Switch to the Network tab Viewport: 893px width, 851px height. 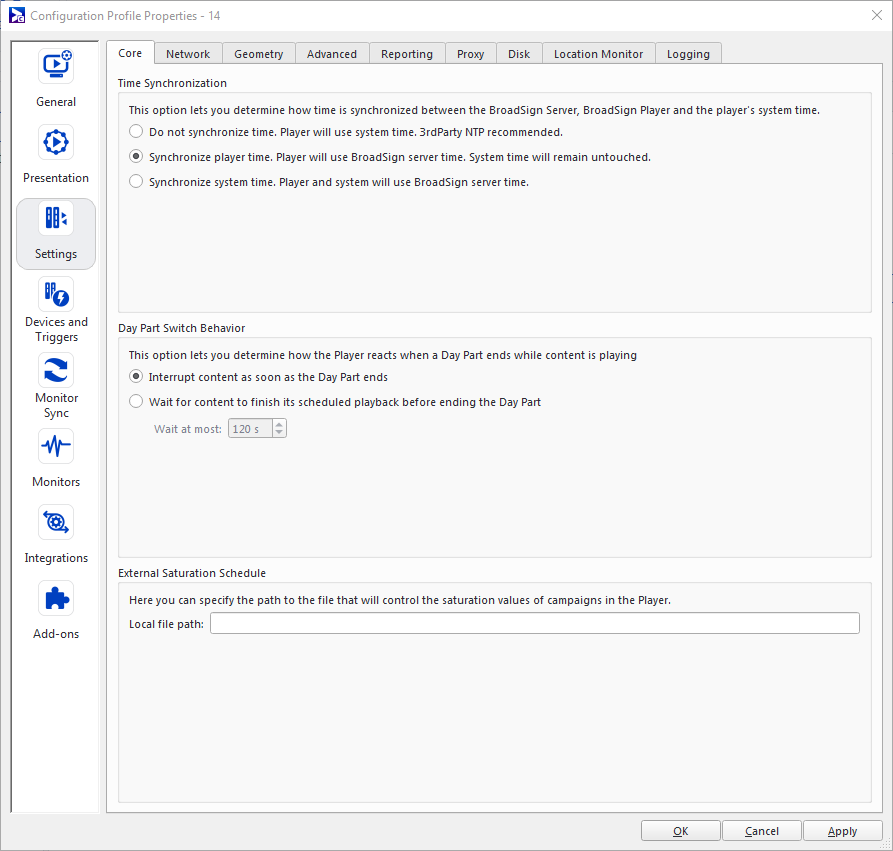pos(188,54)
